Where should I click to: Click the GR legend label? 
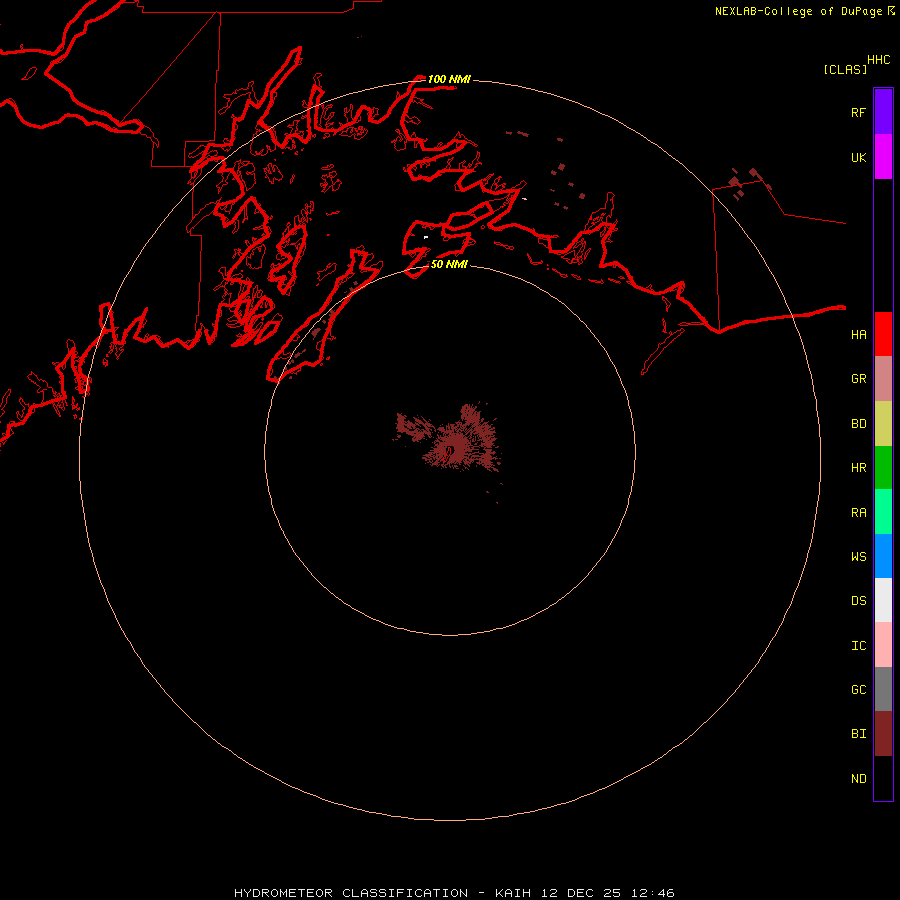pyautogui.click(x=858, y=379)
